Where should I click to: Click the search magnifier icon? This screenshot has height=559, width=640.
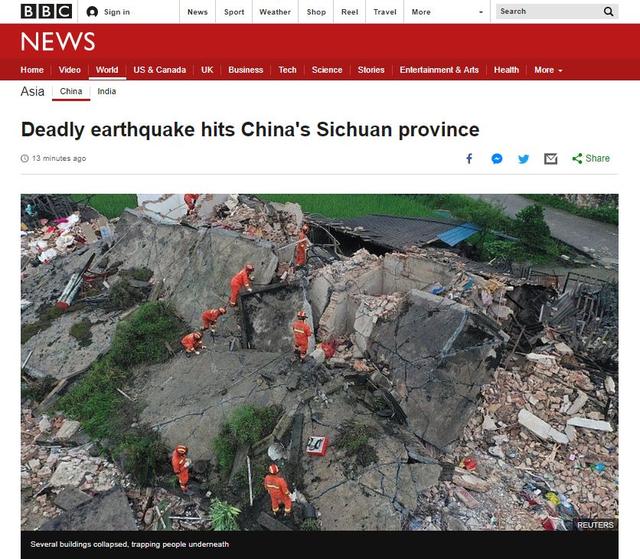608,11
